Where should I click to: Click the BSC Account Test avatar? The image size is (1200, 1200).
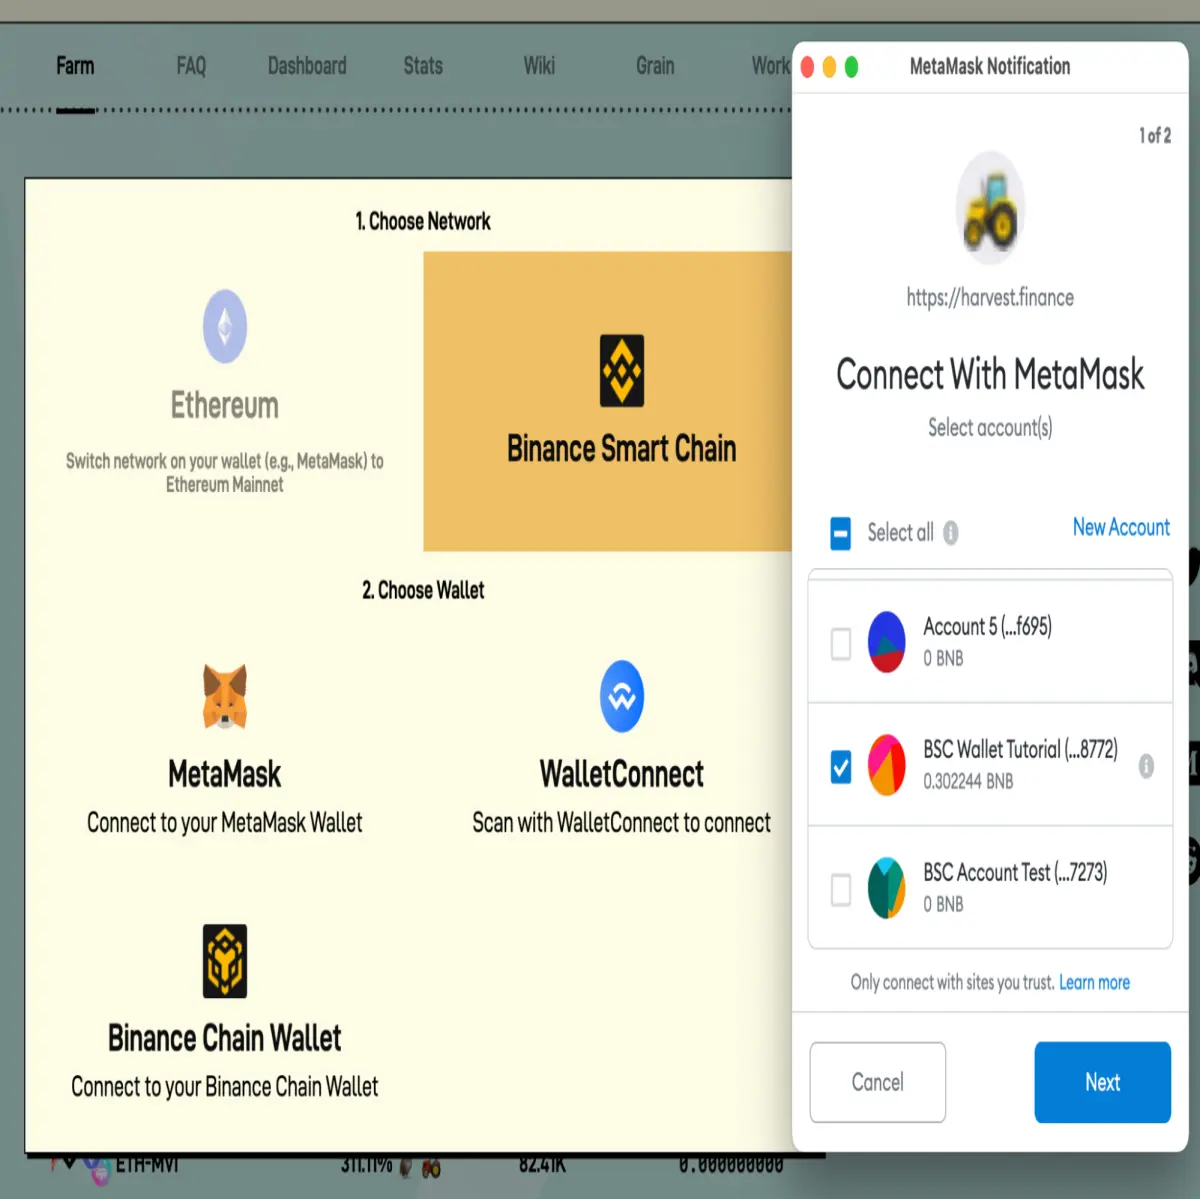[x=887, y=888]
